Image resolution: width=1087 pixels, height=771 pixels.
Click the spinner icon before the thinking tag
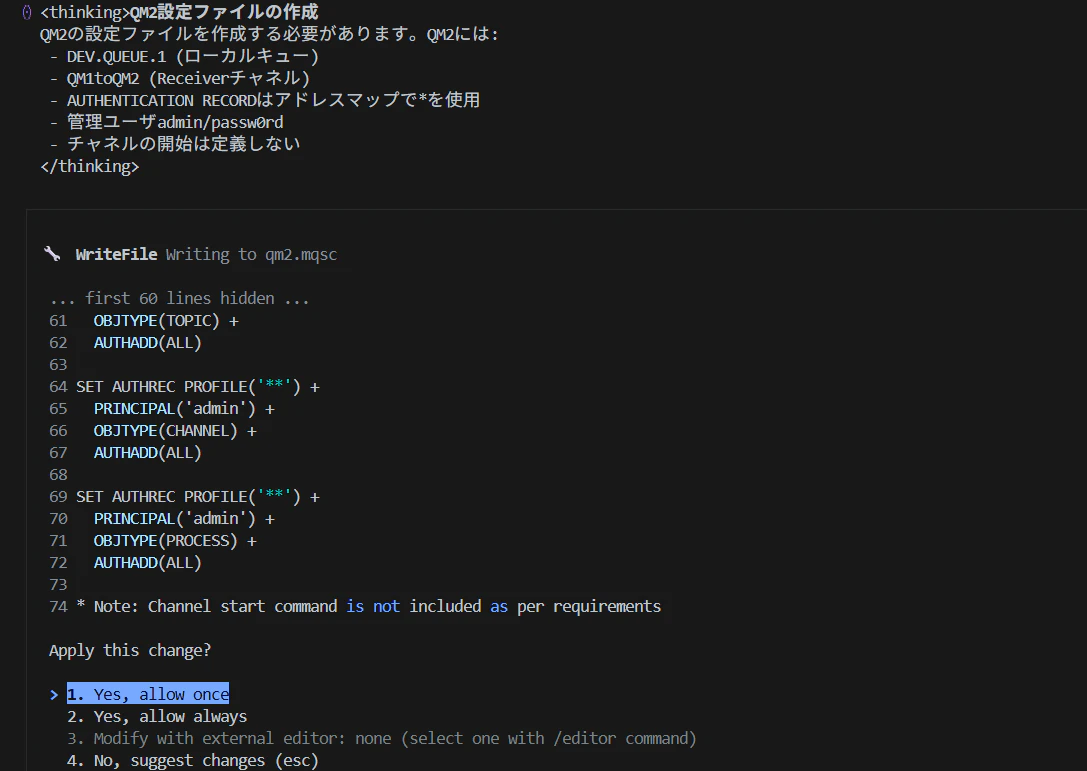(26, 12)
